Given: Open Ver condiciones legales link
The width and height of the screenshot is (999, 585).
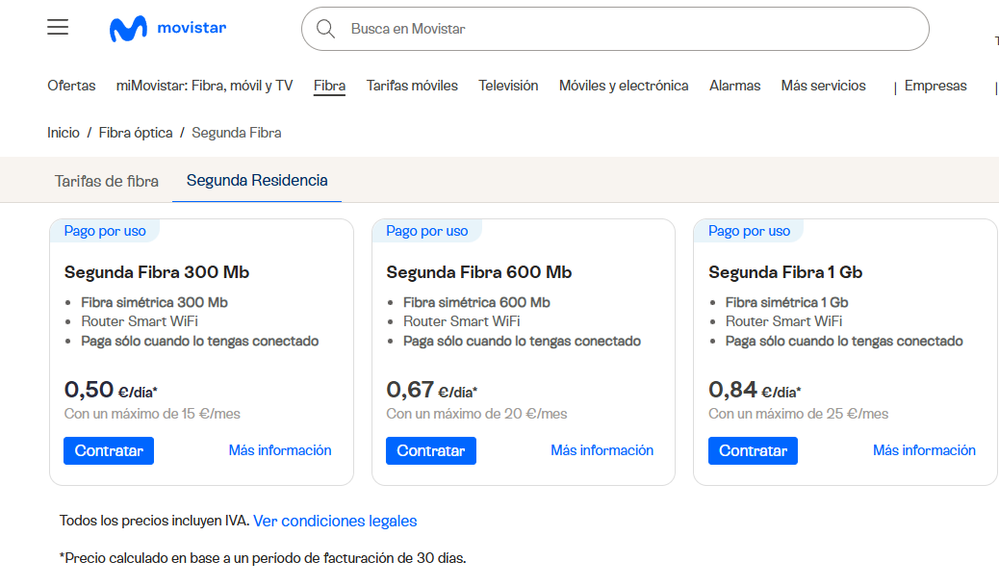Looking at the screenshot, I should pyautogui.click(x=335, y=521).
